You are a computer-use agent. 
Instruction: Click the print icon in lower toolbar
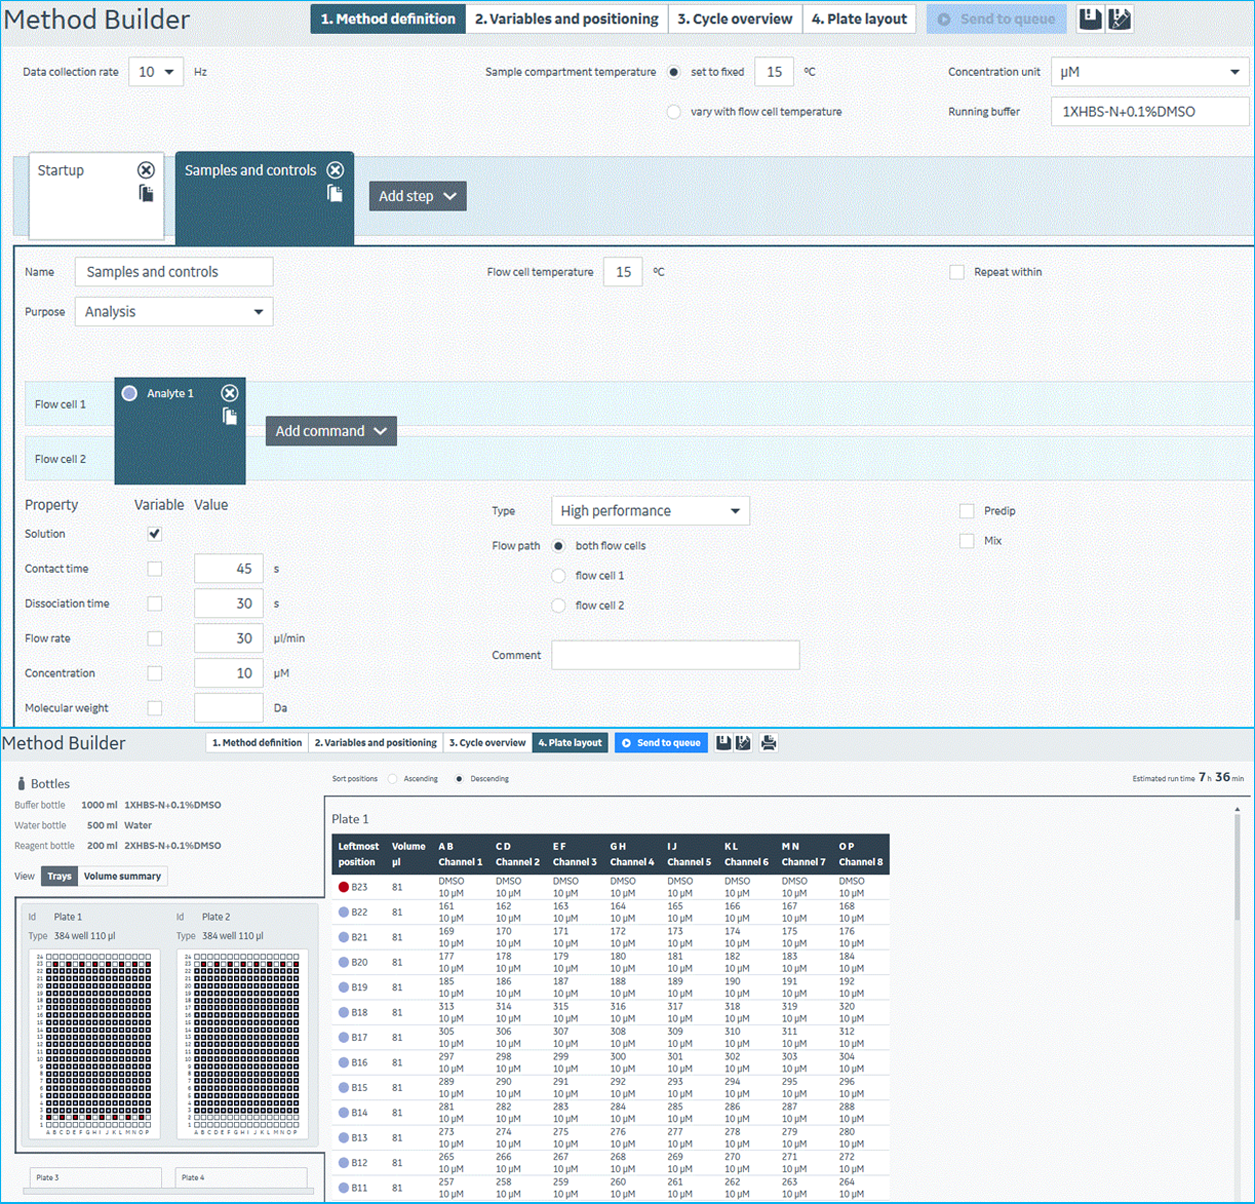(768, 743)
